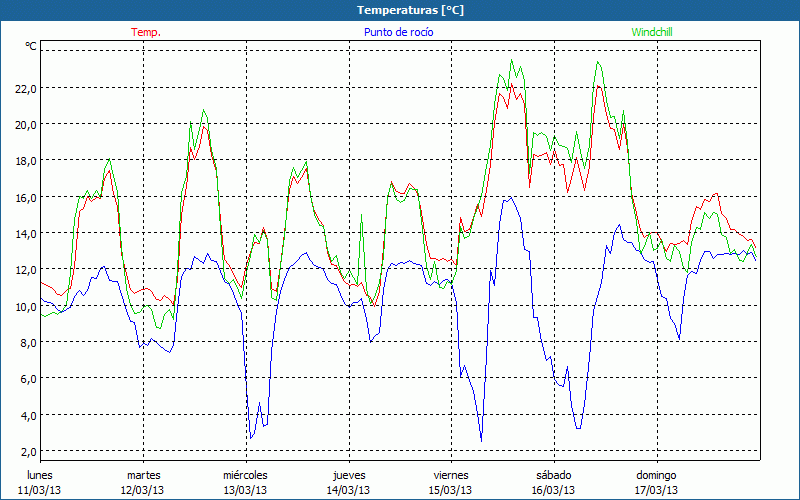Image resolution: width=800 pixels, height=500 pixels.
Task: Click the 16,0 y-axis value
Action: click(25, 197)
